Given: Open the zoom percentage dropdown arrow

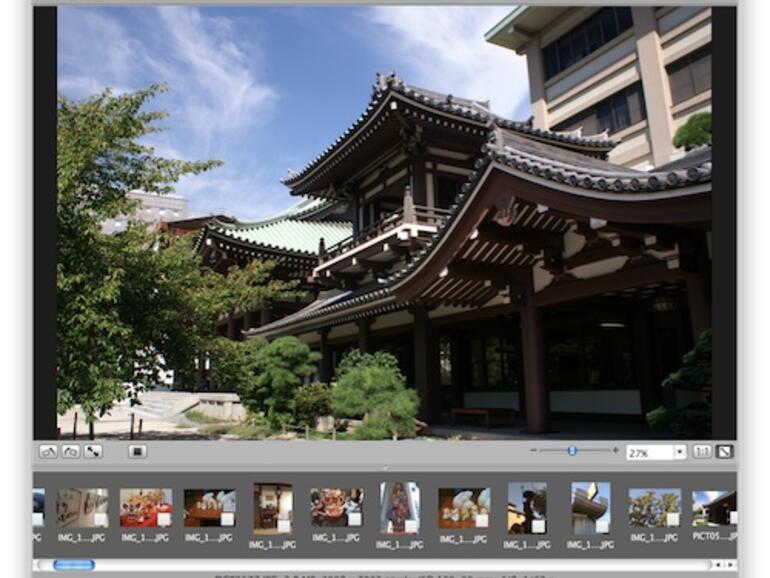Looking at the screenshot, I should (x=680, y=452).
